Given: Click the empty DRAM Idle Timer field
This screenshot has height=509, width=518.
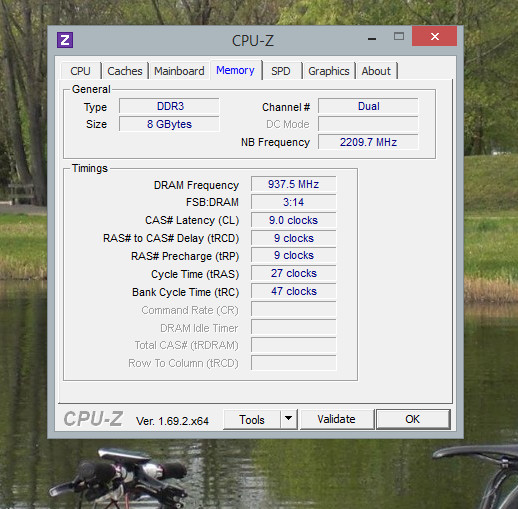Looking at the screenshot, I should [x=294, y=327].
